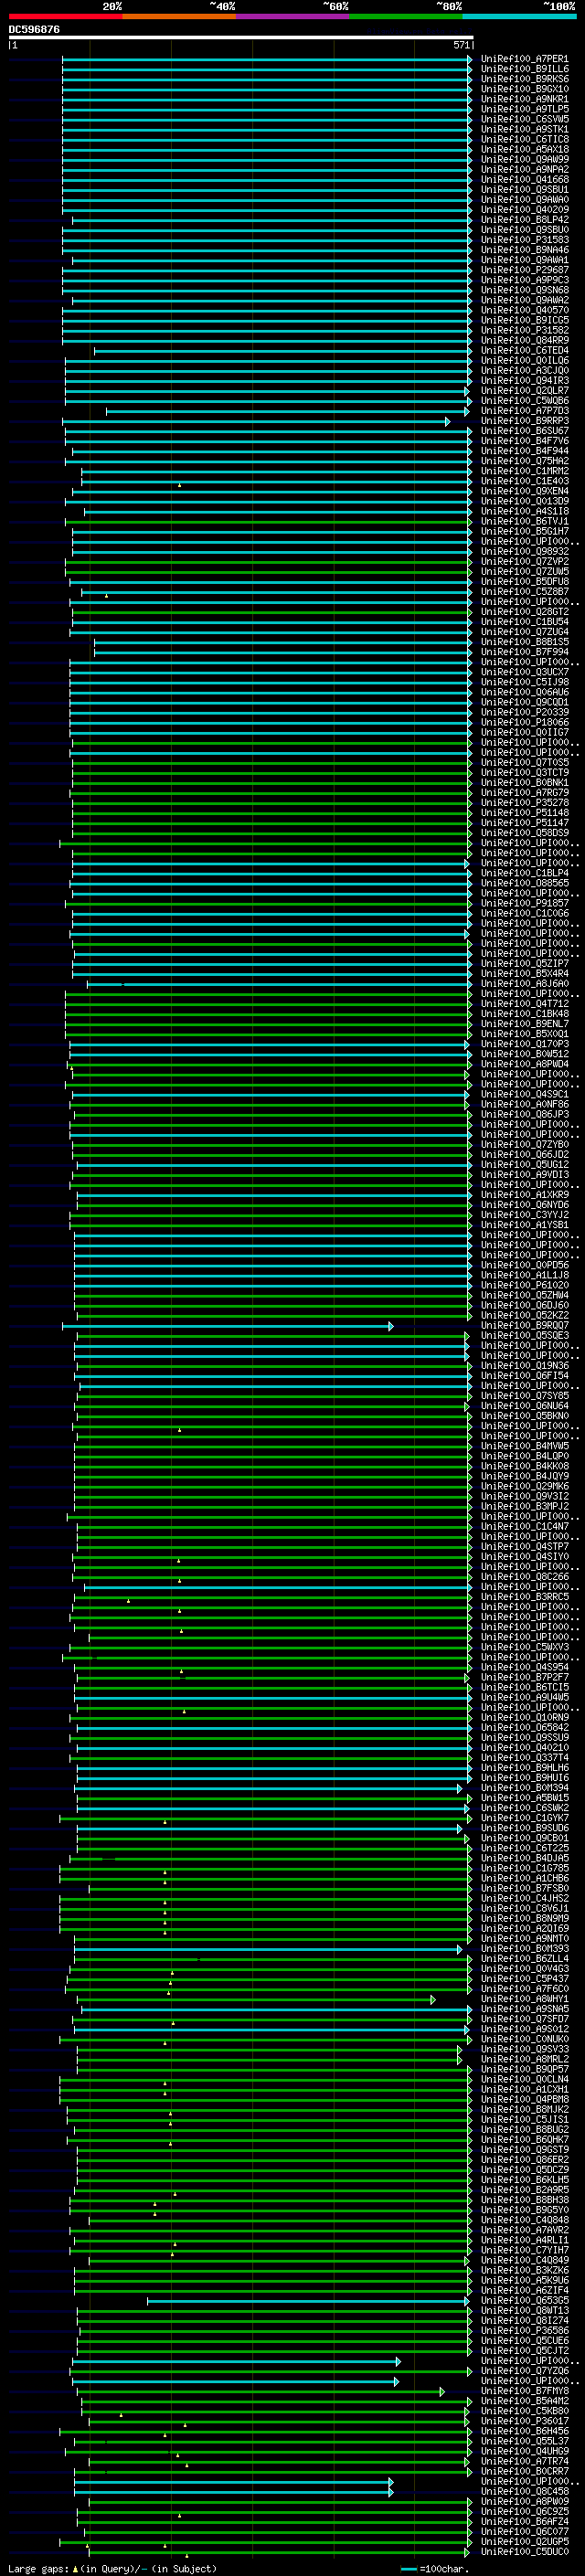The height and width of the screenshot is (2576, 585).
Task: Click the UniRef100_C5WQB6 label
Action: 525,400
